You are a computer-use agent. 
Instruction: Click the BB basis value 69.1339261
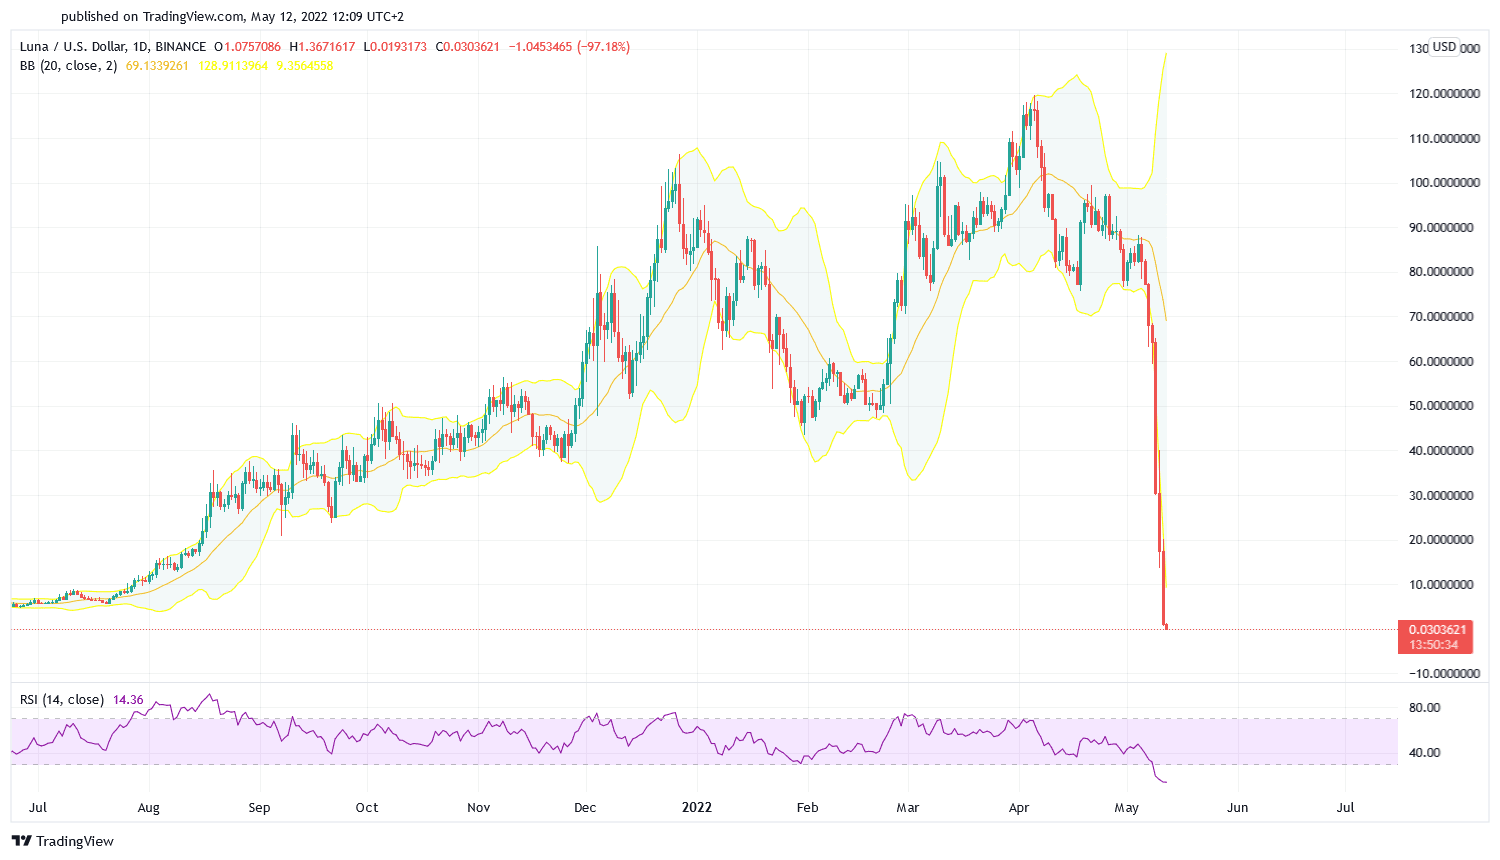point(157,66)
